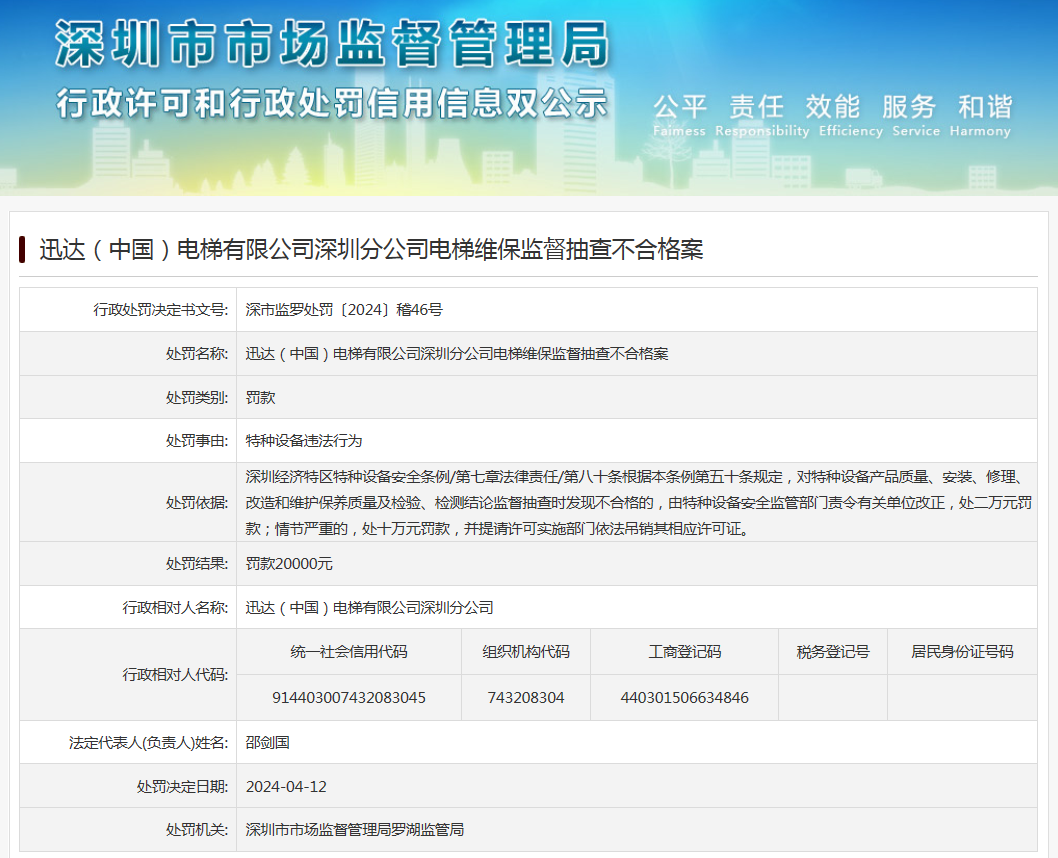Viewport: 1058px width, 858px height.
Task: Click the 责任 Responsibility slogan text
Action: 761,116
